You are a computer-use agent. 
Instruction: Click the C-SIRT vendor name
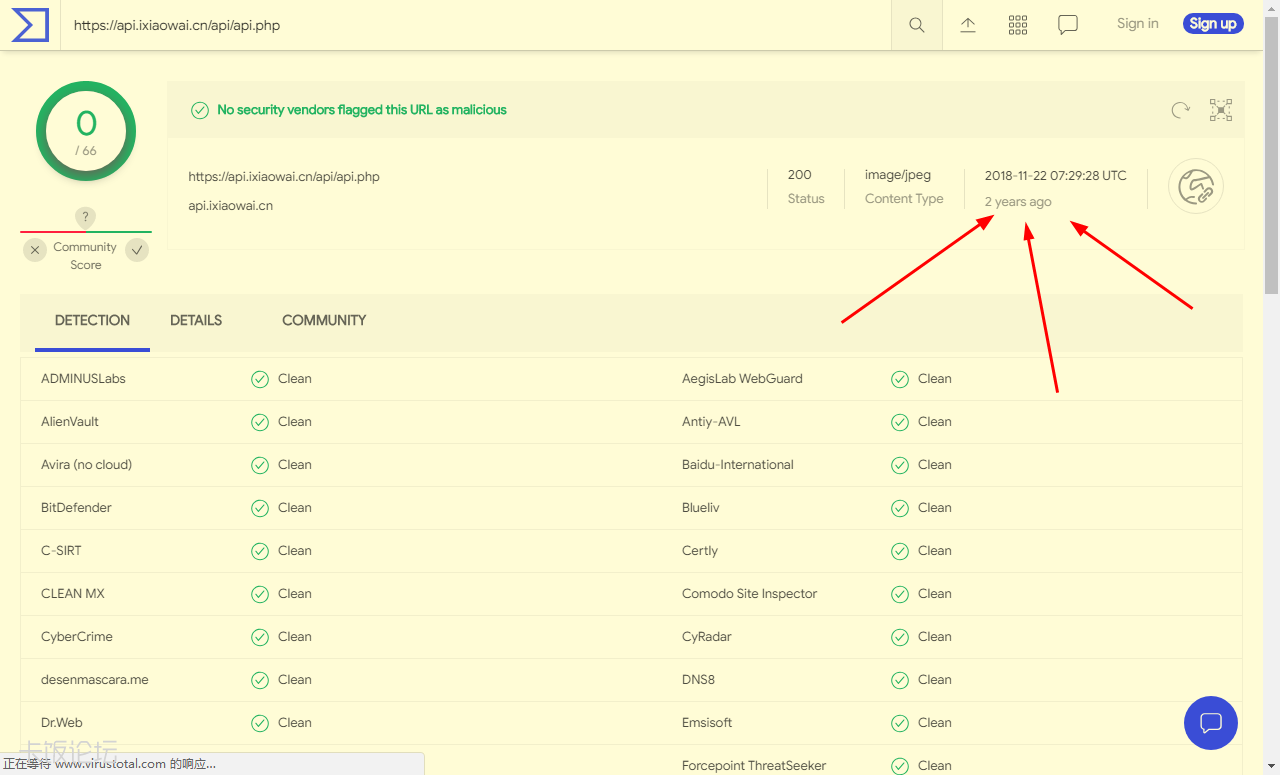[x=61, y=551]
